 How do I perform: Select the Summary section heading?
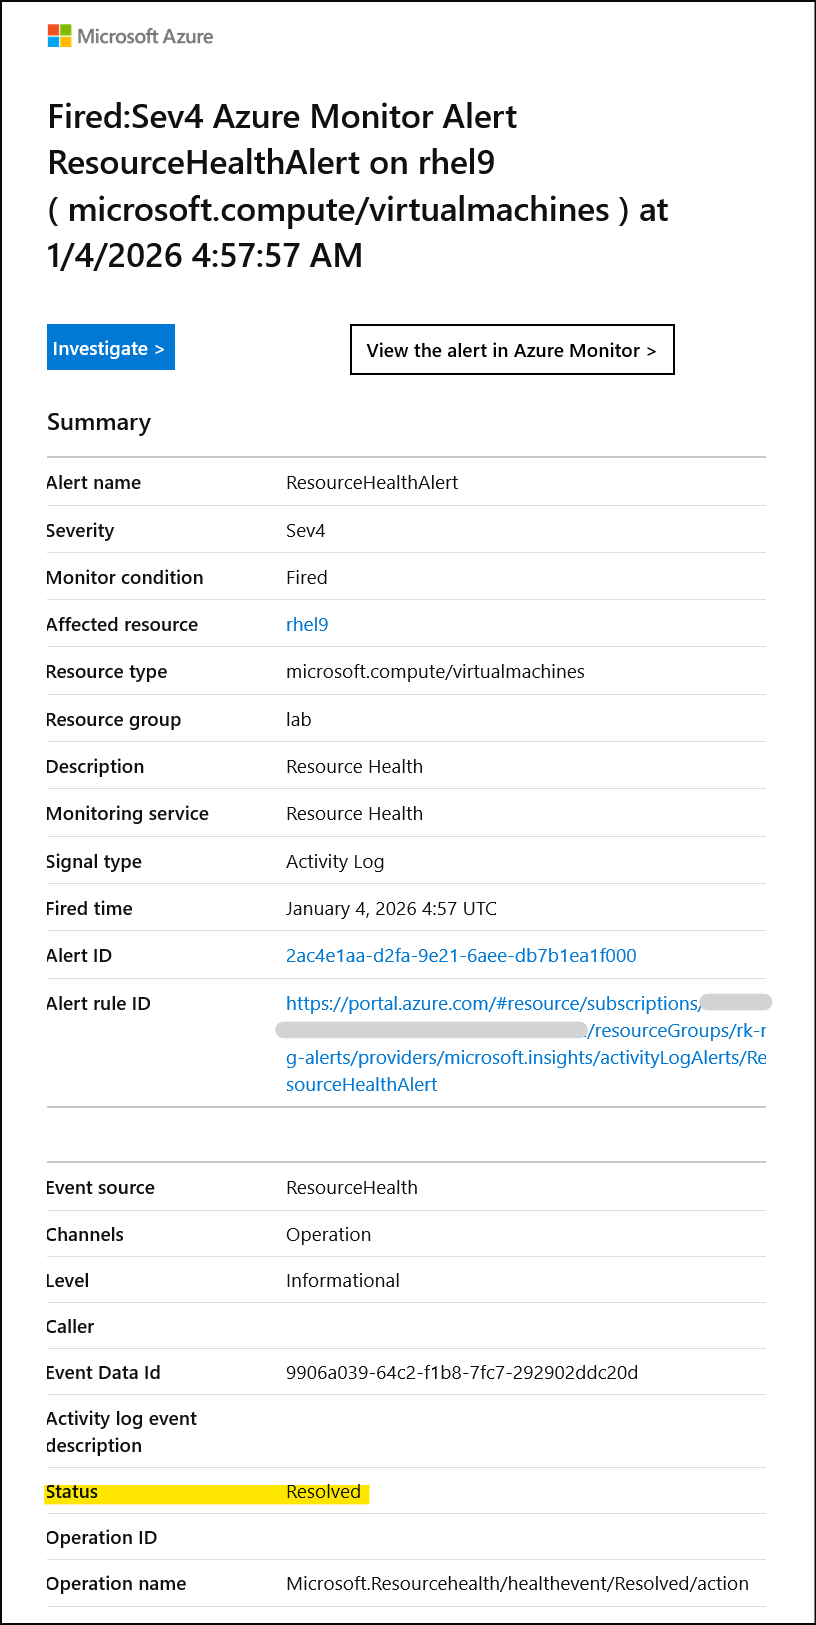(99, 422)
